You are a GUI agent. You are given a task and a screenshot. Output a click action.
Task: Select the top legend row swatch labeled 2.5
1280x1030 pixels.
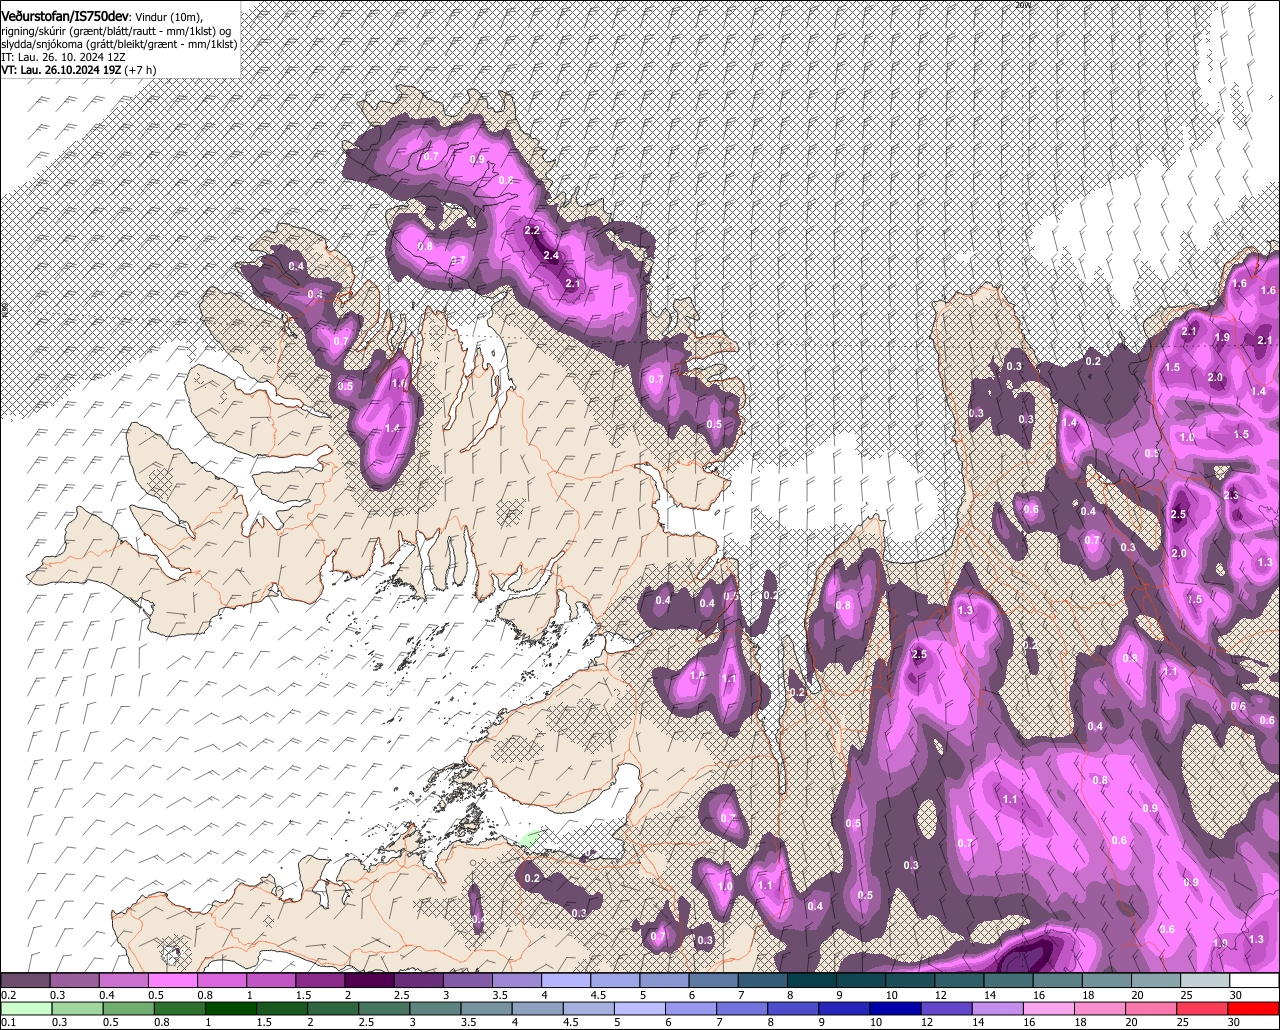pyautogui.click(x=418, y=980)
